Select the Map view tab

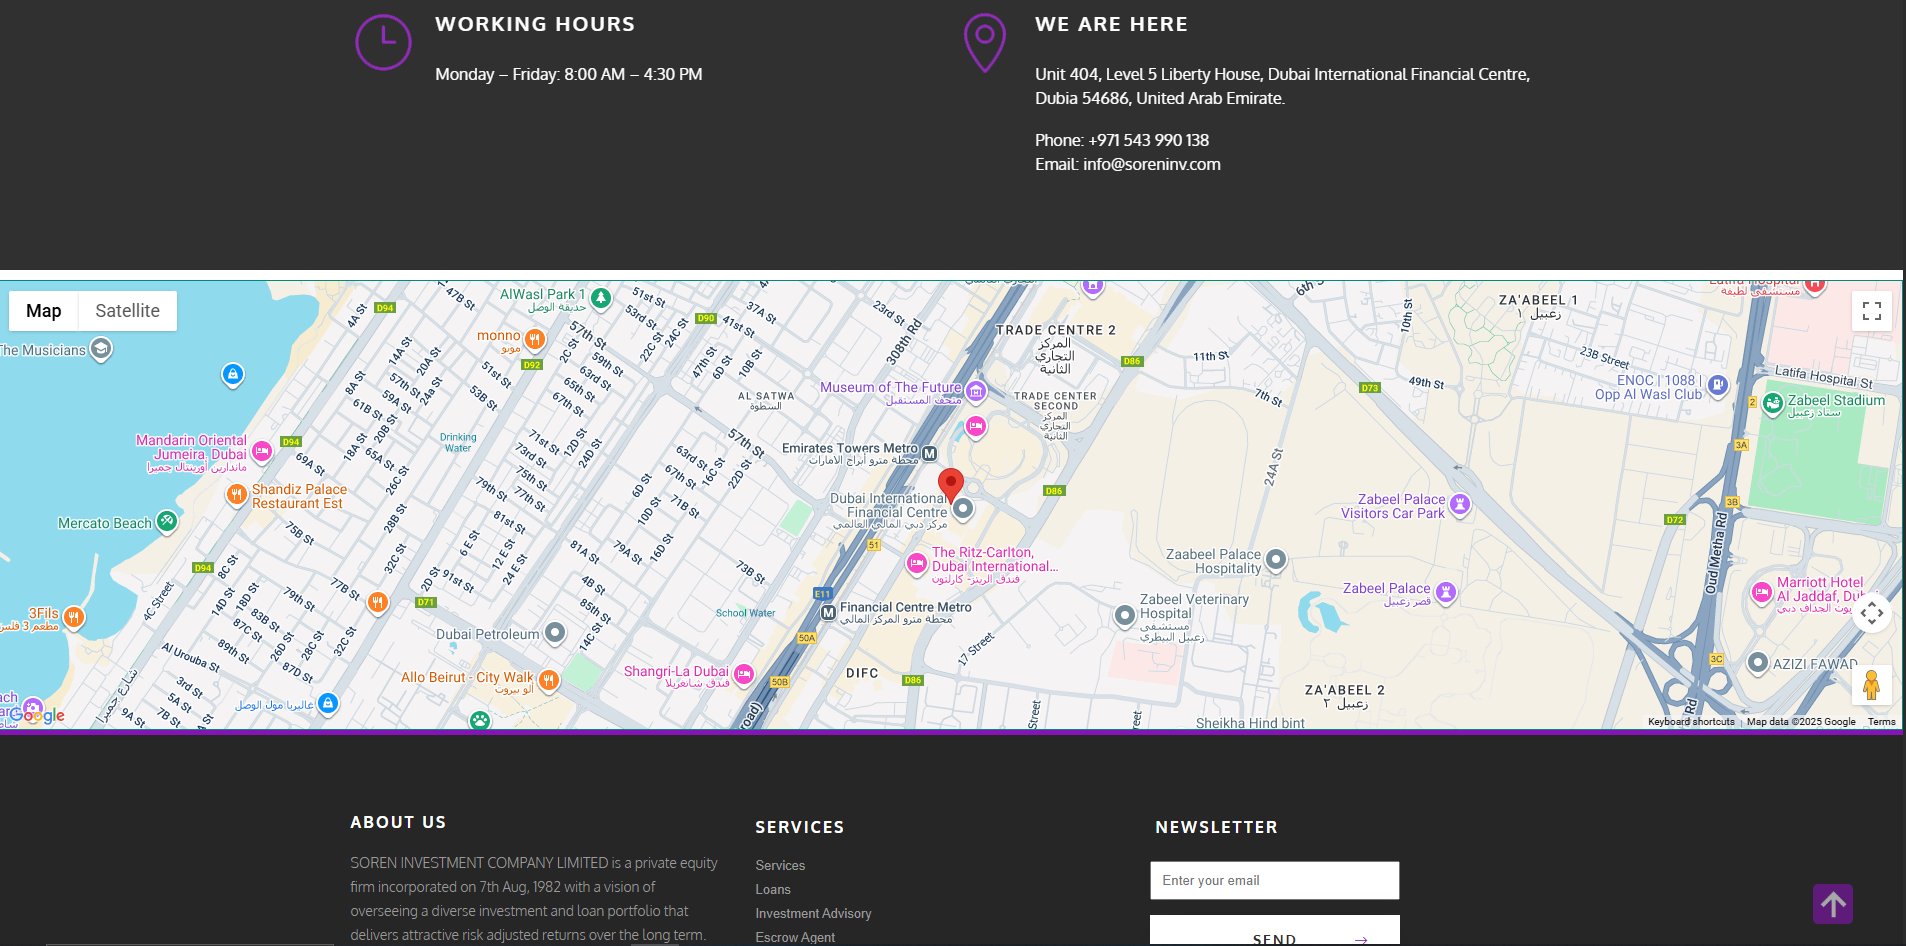(x=44, y=311)
